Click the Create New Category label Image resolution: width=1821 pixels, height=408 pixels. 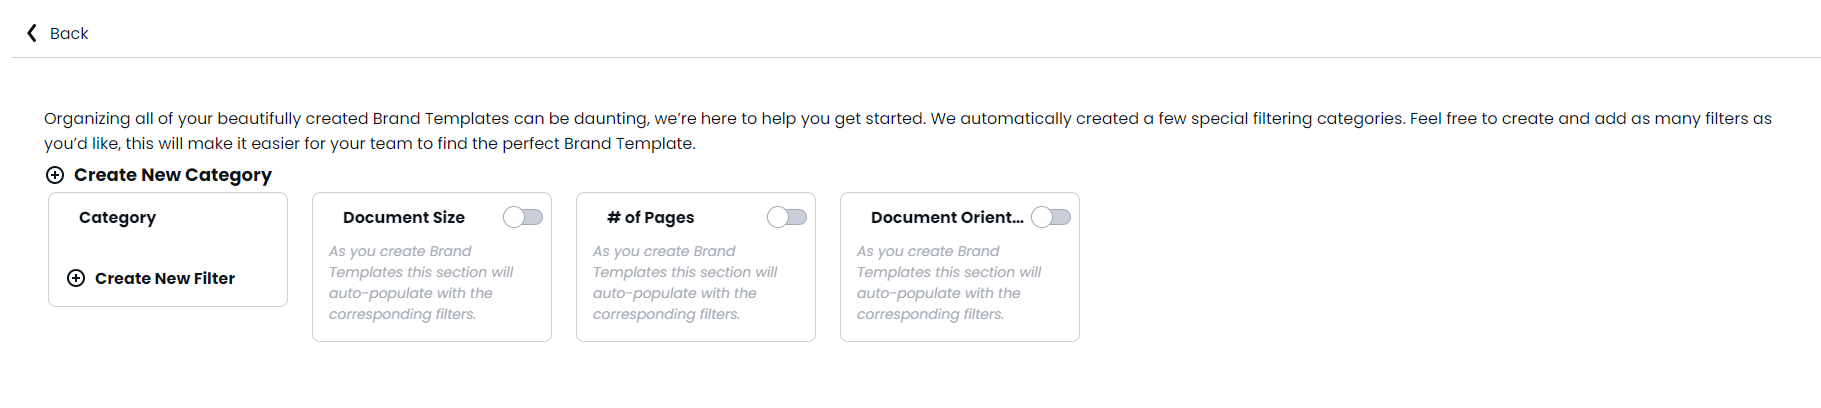tap(173, 175)
